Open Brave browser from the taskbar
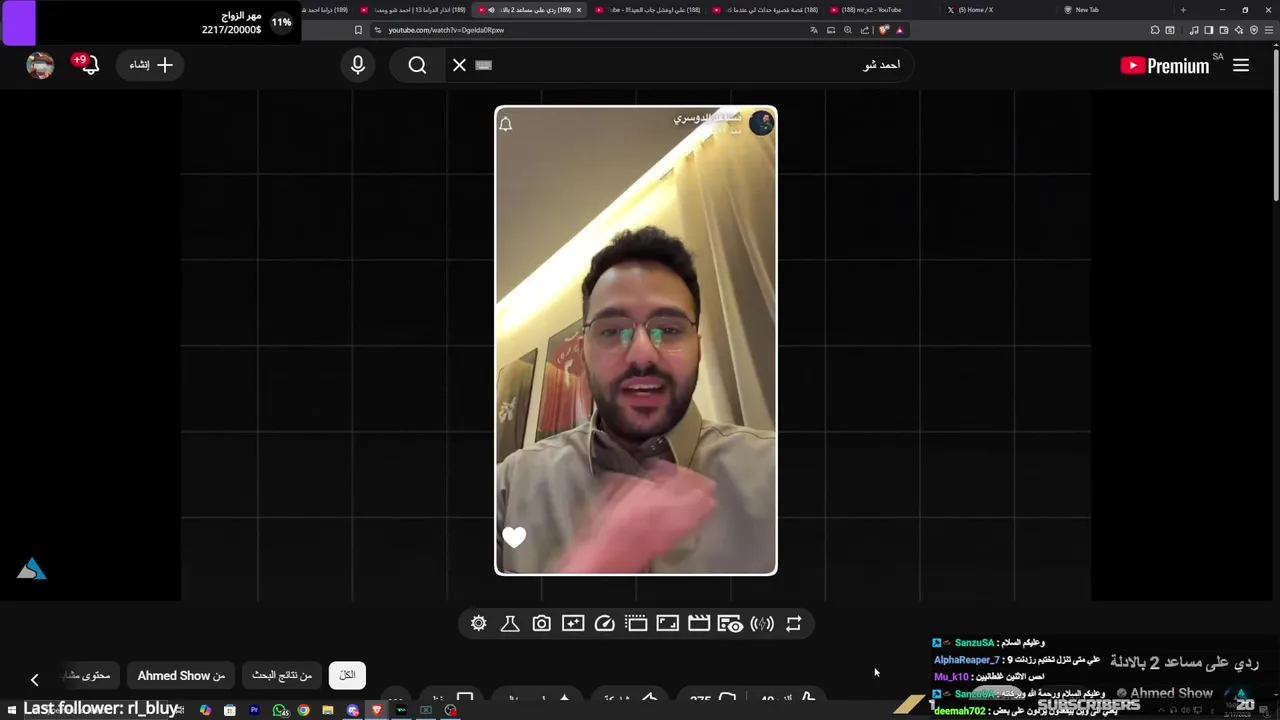This screenshot has height=720, width=1280. pos(377,710)
